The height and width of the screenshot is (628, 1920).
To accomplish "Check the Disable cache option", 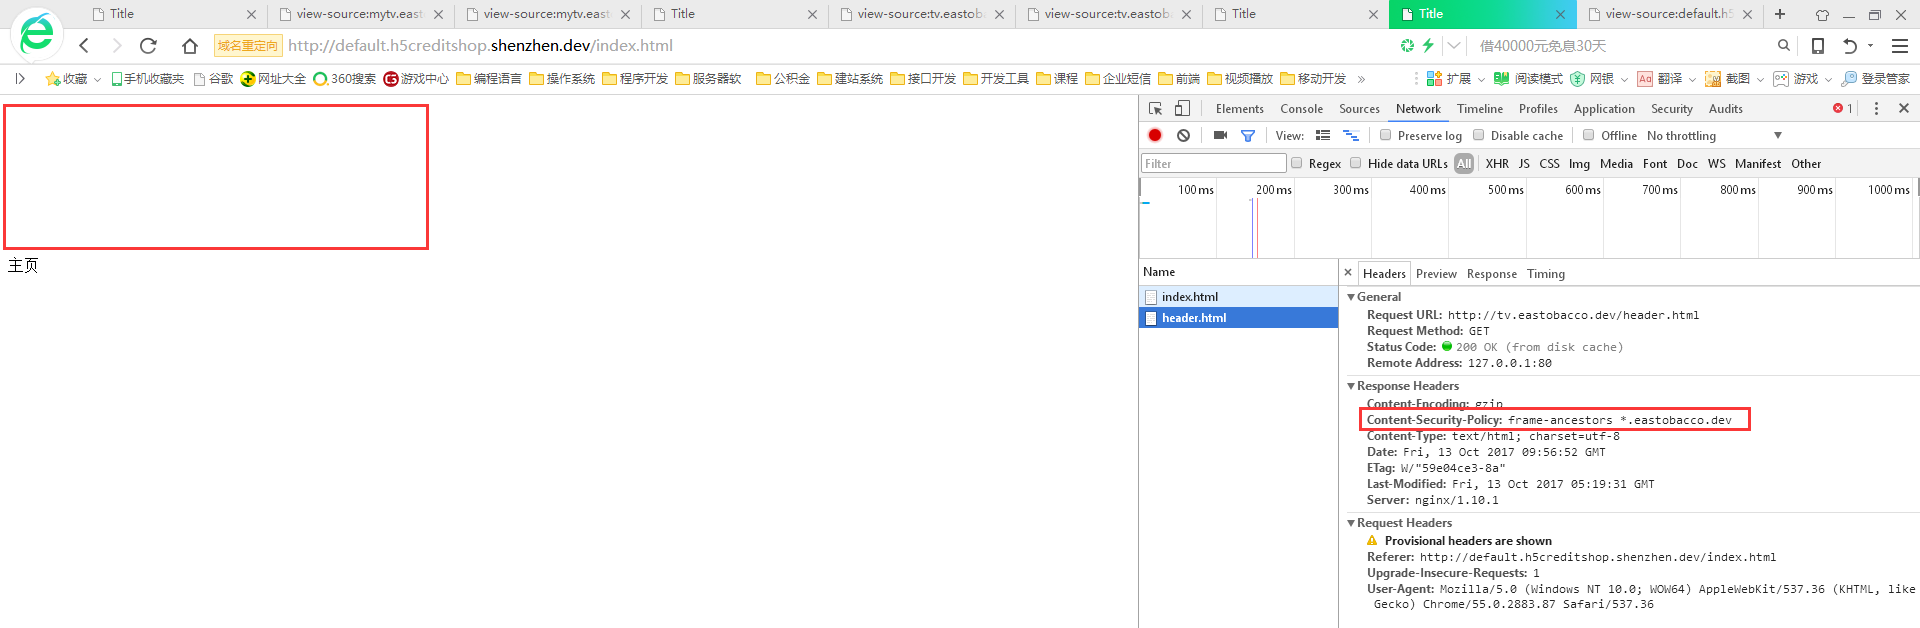I will (x=1478, y=135).
